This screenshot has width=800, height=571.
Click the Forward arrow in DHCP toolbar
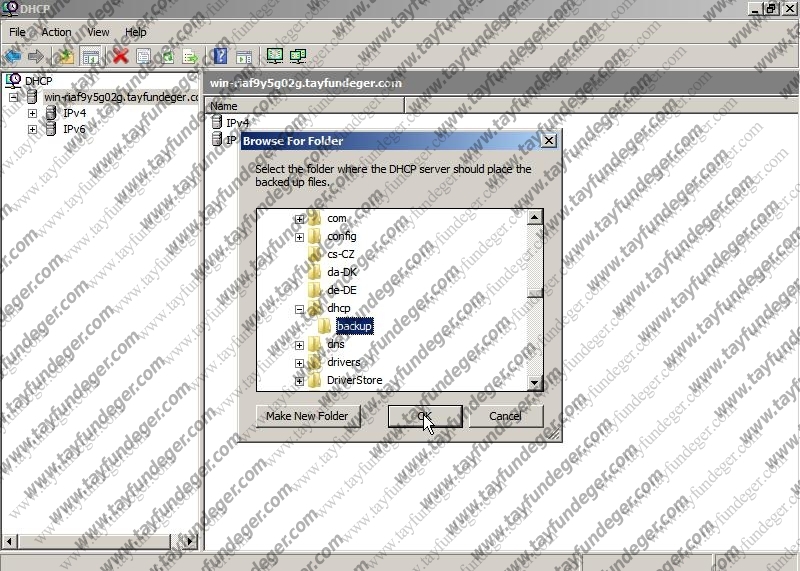pos(36,56)
